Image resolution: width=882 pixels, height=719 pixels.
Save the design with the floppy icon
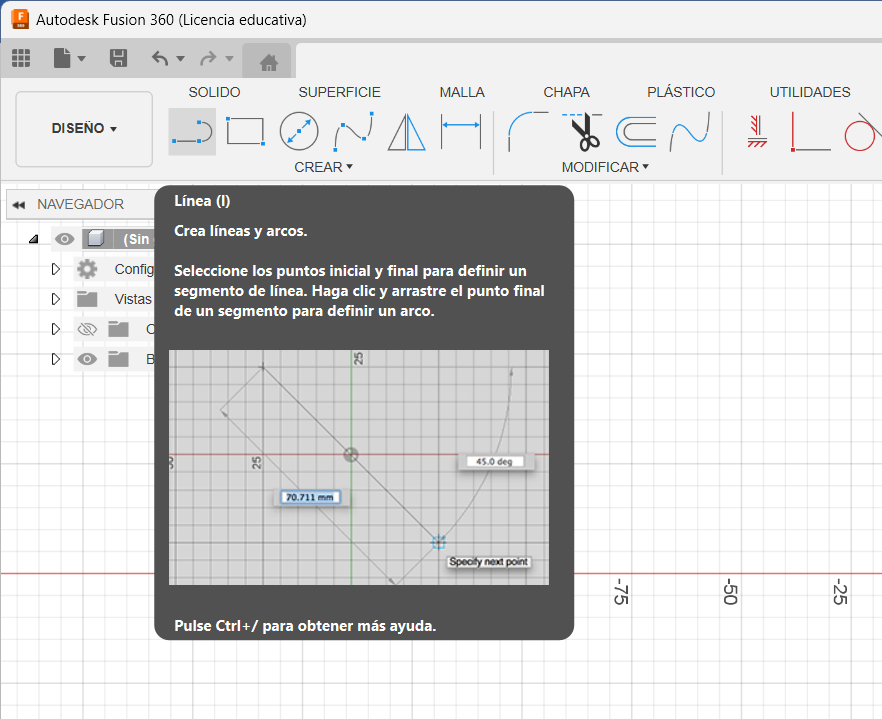pos(118,58)
